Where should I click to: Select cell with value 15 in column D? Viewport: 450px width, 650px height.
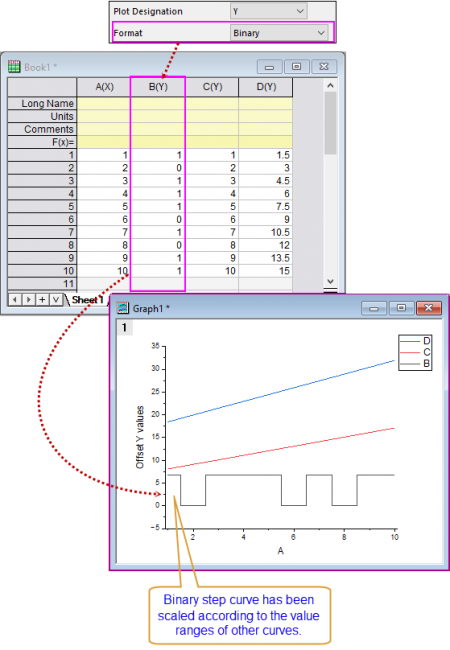[266, 271]
